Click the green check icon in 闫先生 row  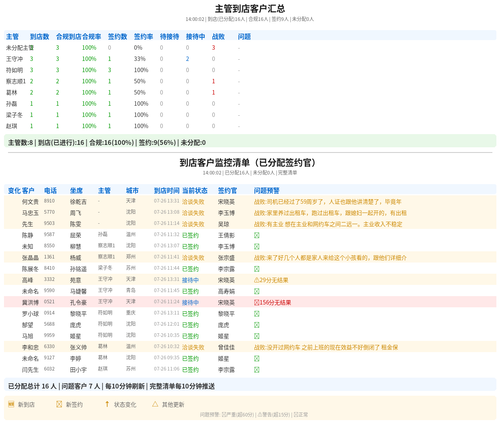[256, 370]
